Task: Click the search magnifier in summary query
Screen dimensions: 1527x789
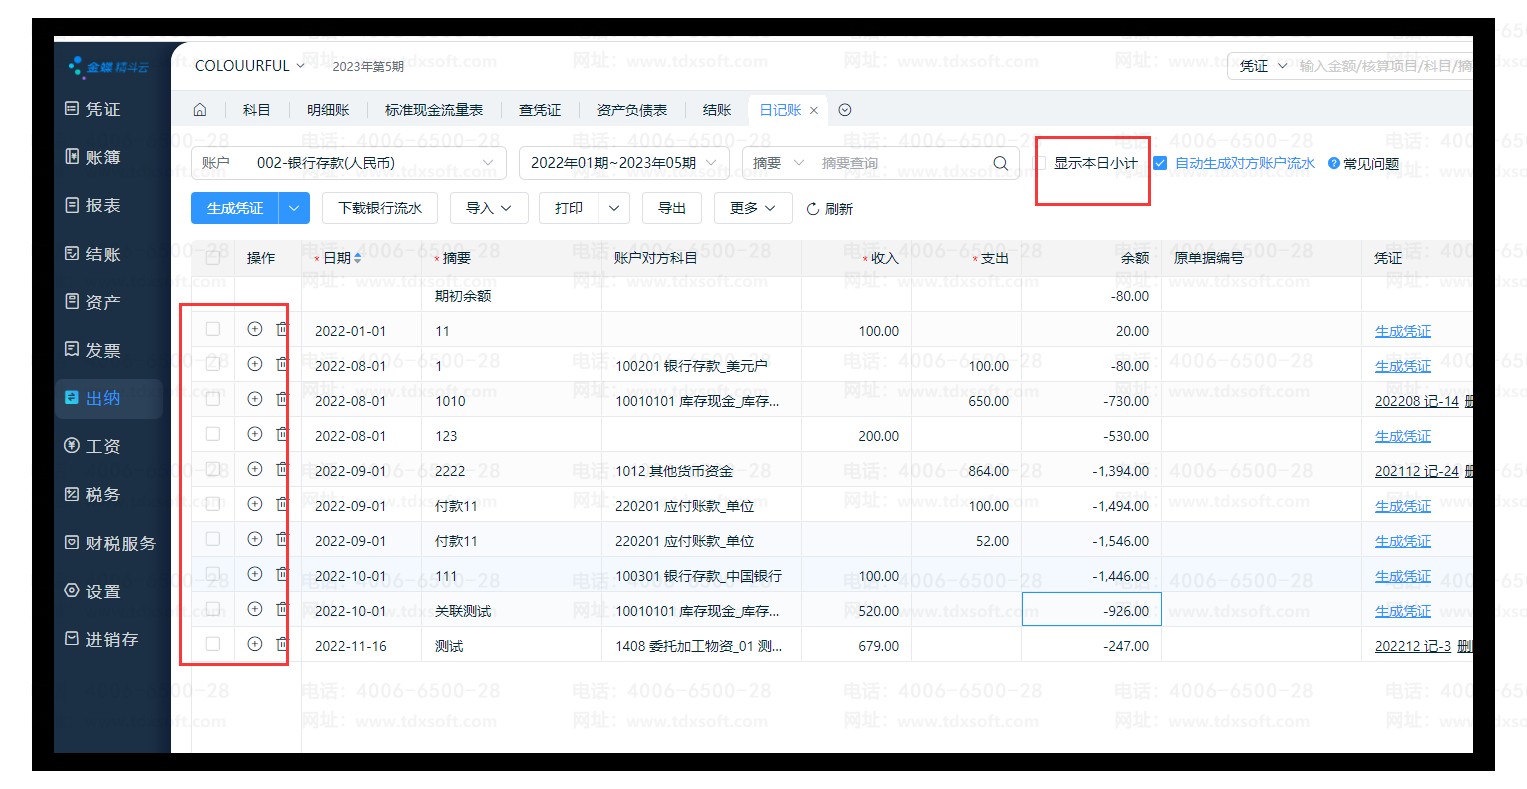Action: point(1000,163)
